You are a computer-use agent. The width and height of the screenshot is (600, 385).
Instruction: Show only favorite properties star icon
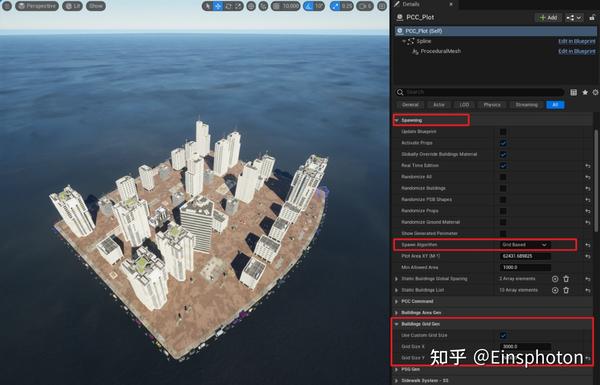(585, 92)
